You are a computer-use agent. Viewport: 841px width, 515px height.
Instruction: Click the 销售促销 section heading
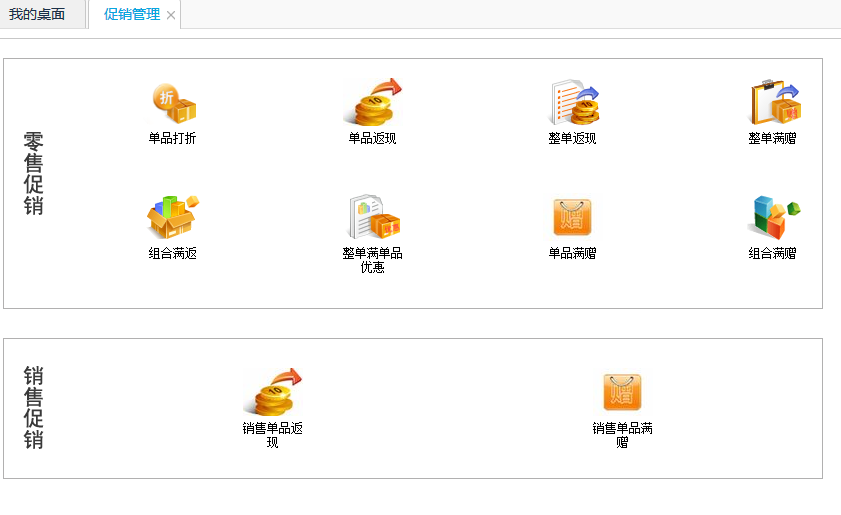34,408
